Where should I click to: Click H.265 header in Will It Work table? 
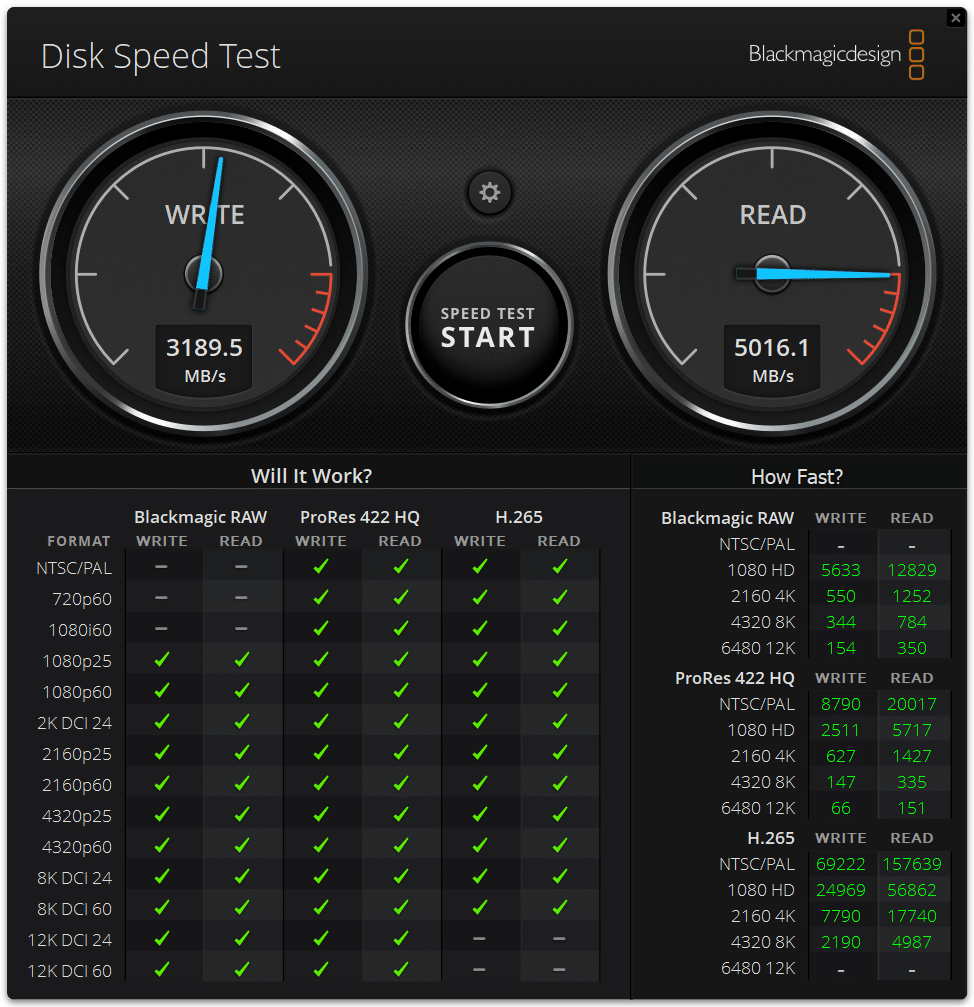click(x=519, y=517)
